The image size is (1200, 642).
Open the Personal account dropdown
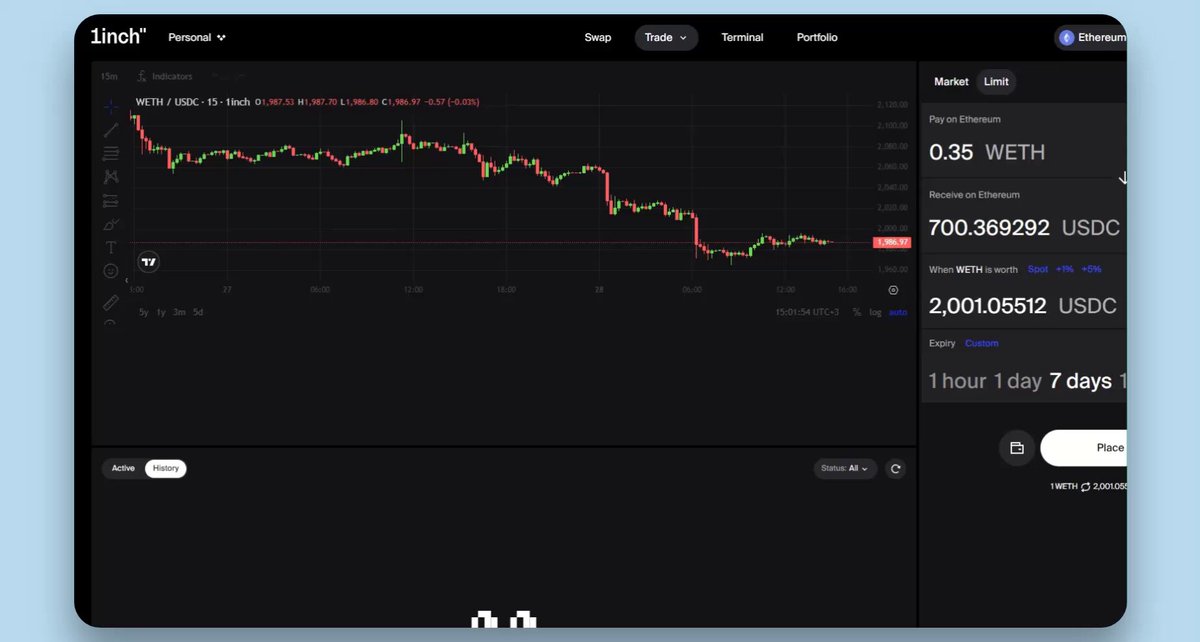[197, 38]
